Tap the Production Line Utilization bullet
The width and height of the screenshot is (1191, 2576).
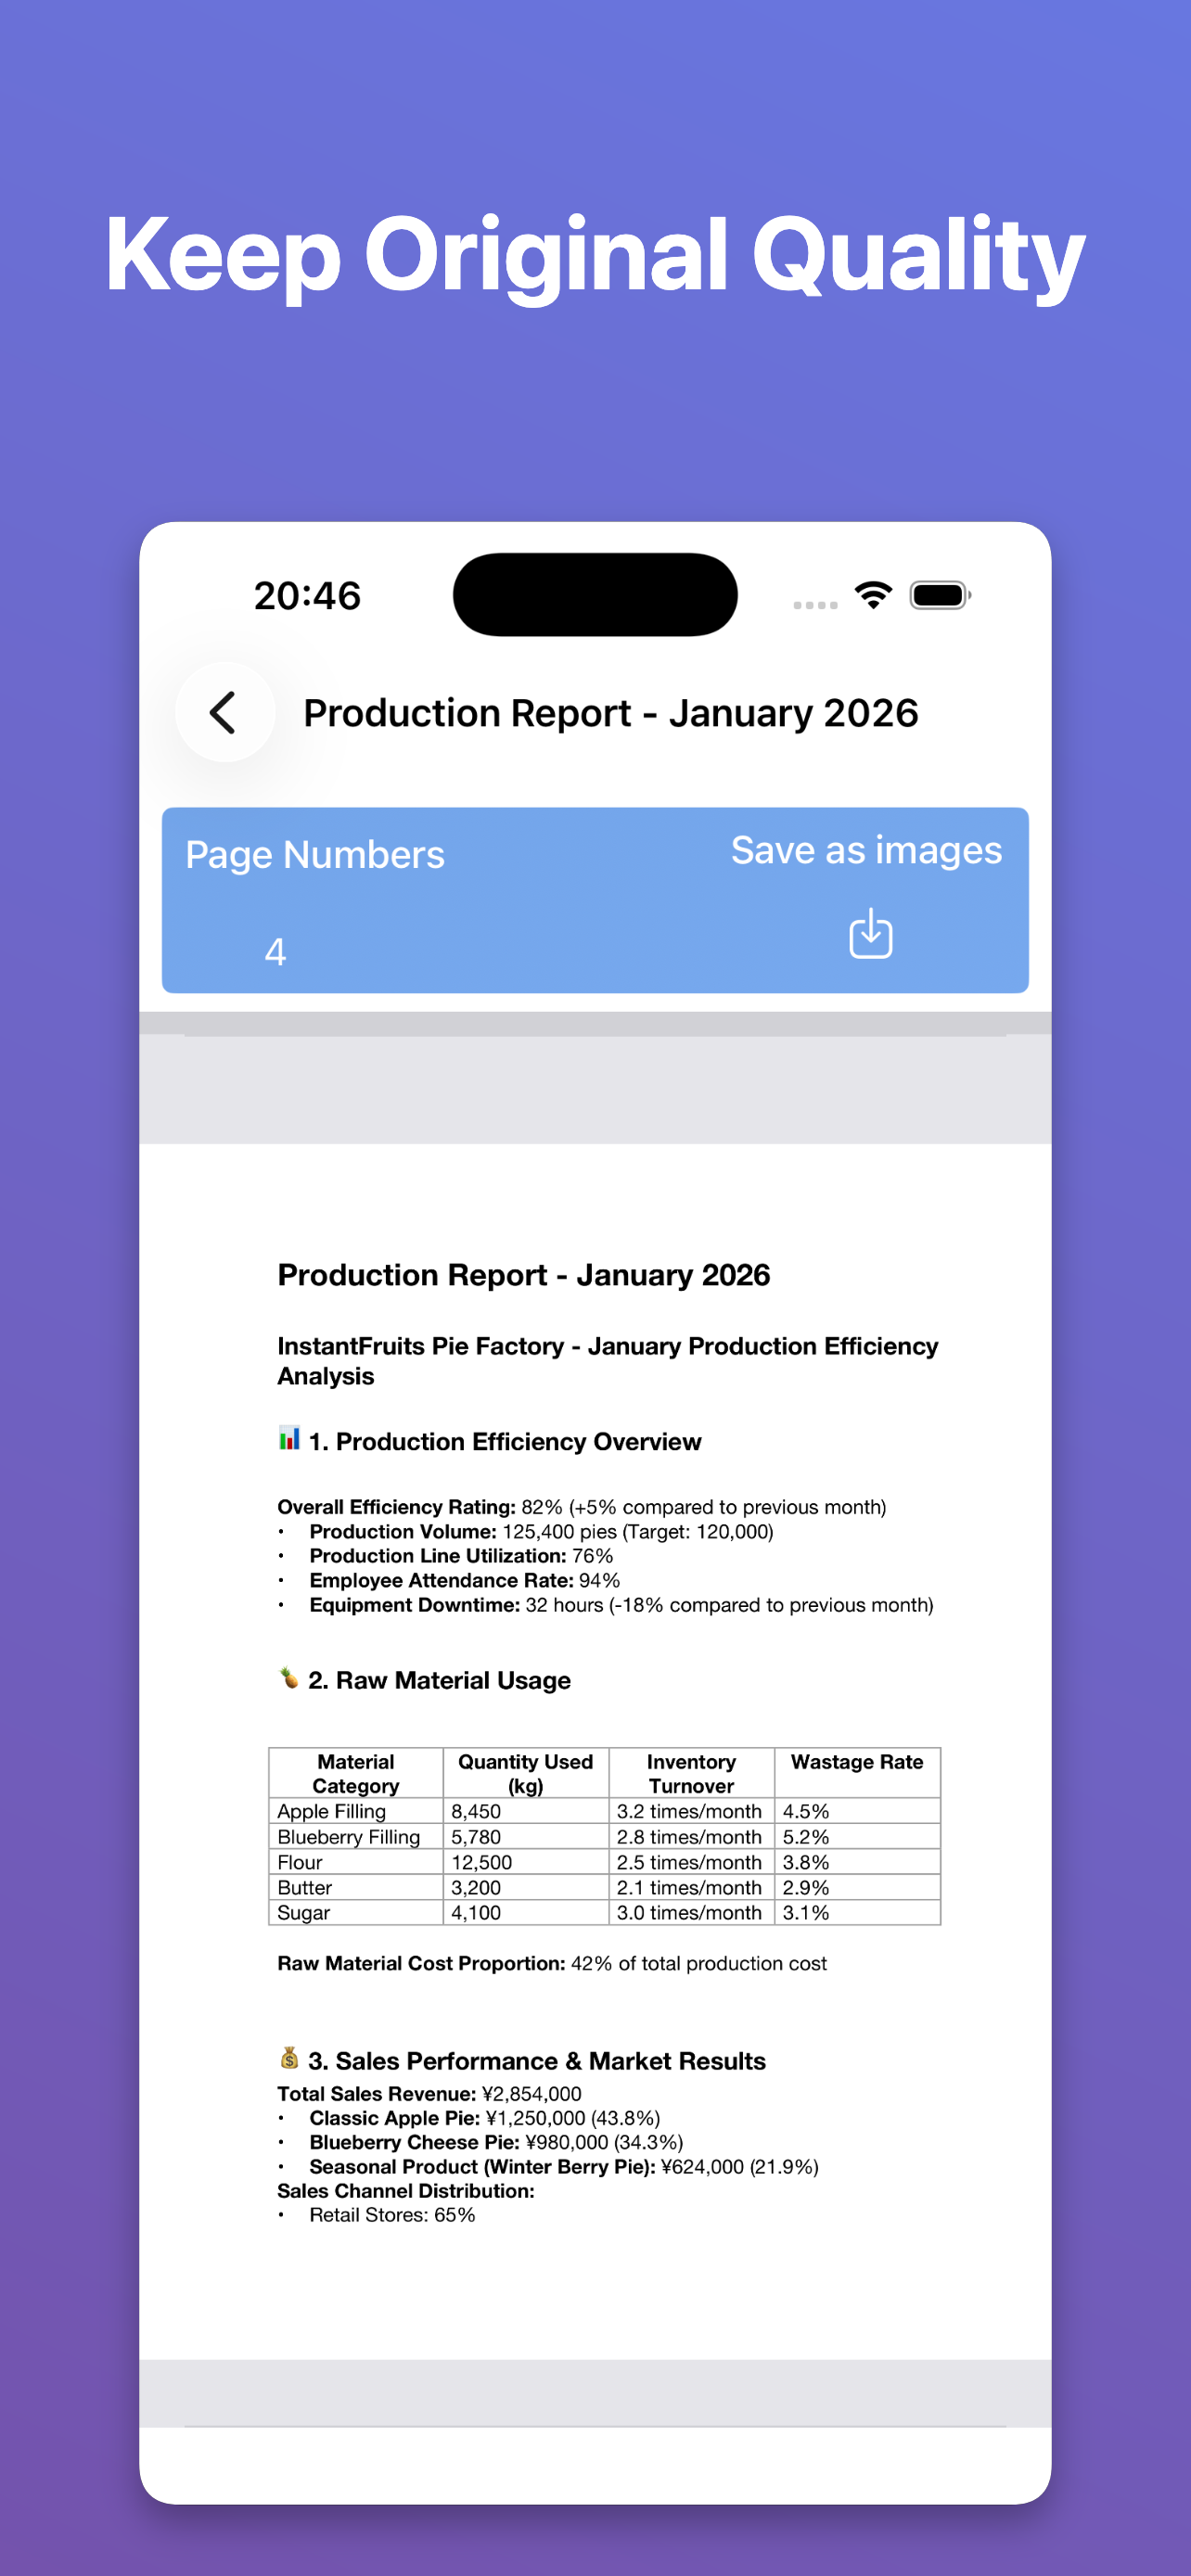tap(461, 1556)
